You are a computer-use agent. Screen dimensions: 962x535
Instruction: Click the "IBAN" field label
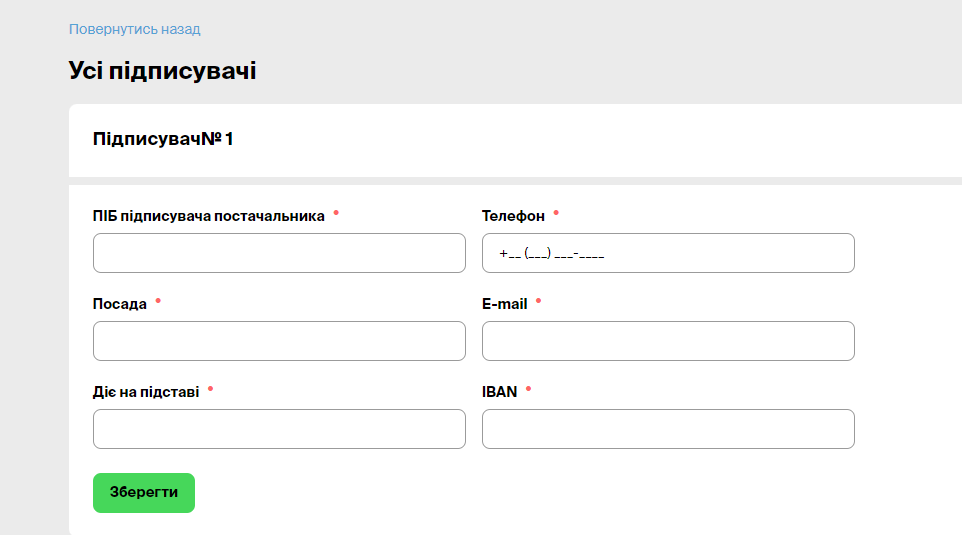point(499,392)
